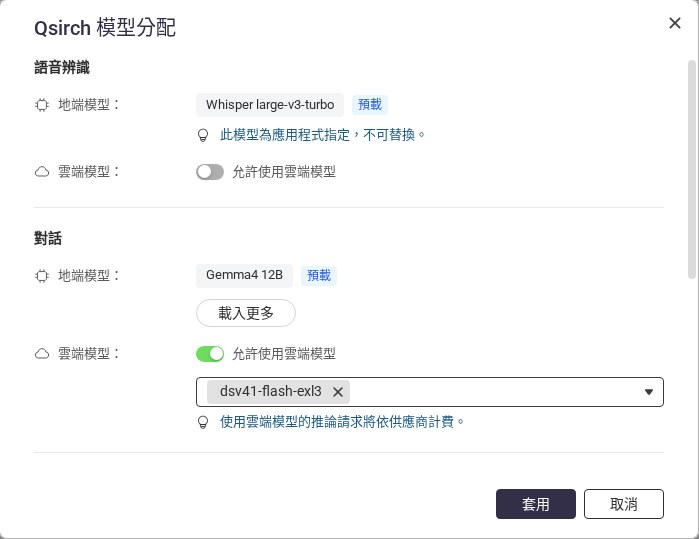Click the 預載 badge beside Whisper large-v3-turbo
This screenshot has height=539, width=699.
(x=370, y=105)
